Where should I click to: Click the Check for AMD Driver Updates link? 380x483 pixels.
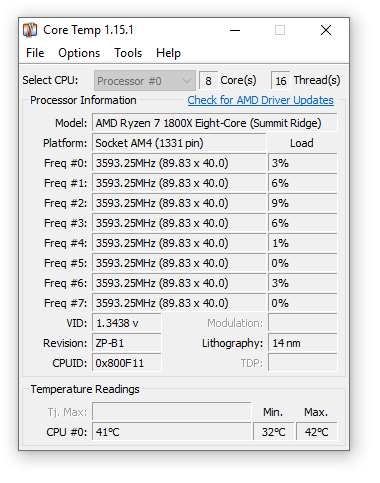point(260,100)
